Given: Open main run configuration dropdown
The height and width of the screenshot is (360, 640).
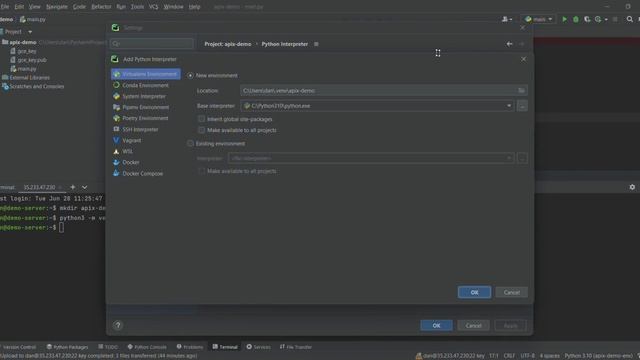Looking at the screenshot, I should pyautogui.click(x=539, y=19).
